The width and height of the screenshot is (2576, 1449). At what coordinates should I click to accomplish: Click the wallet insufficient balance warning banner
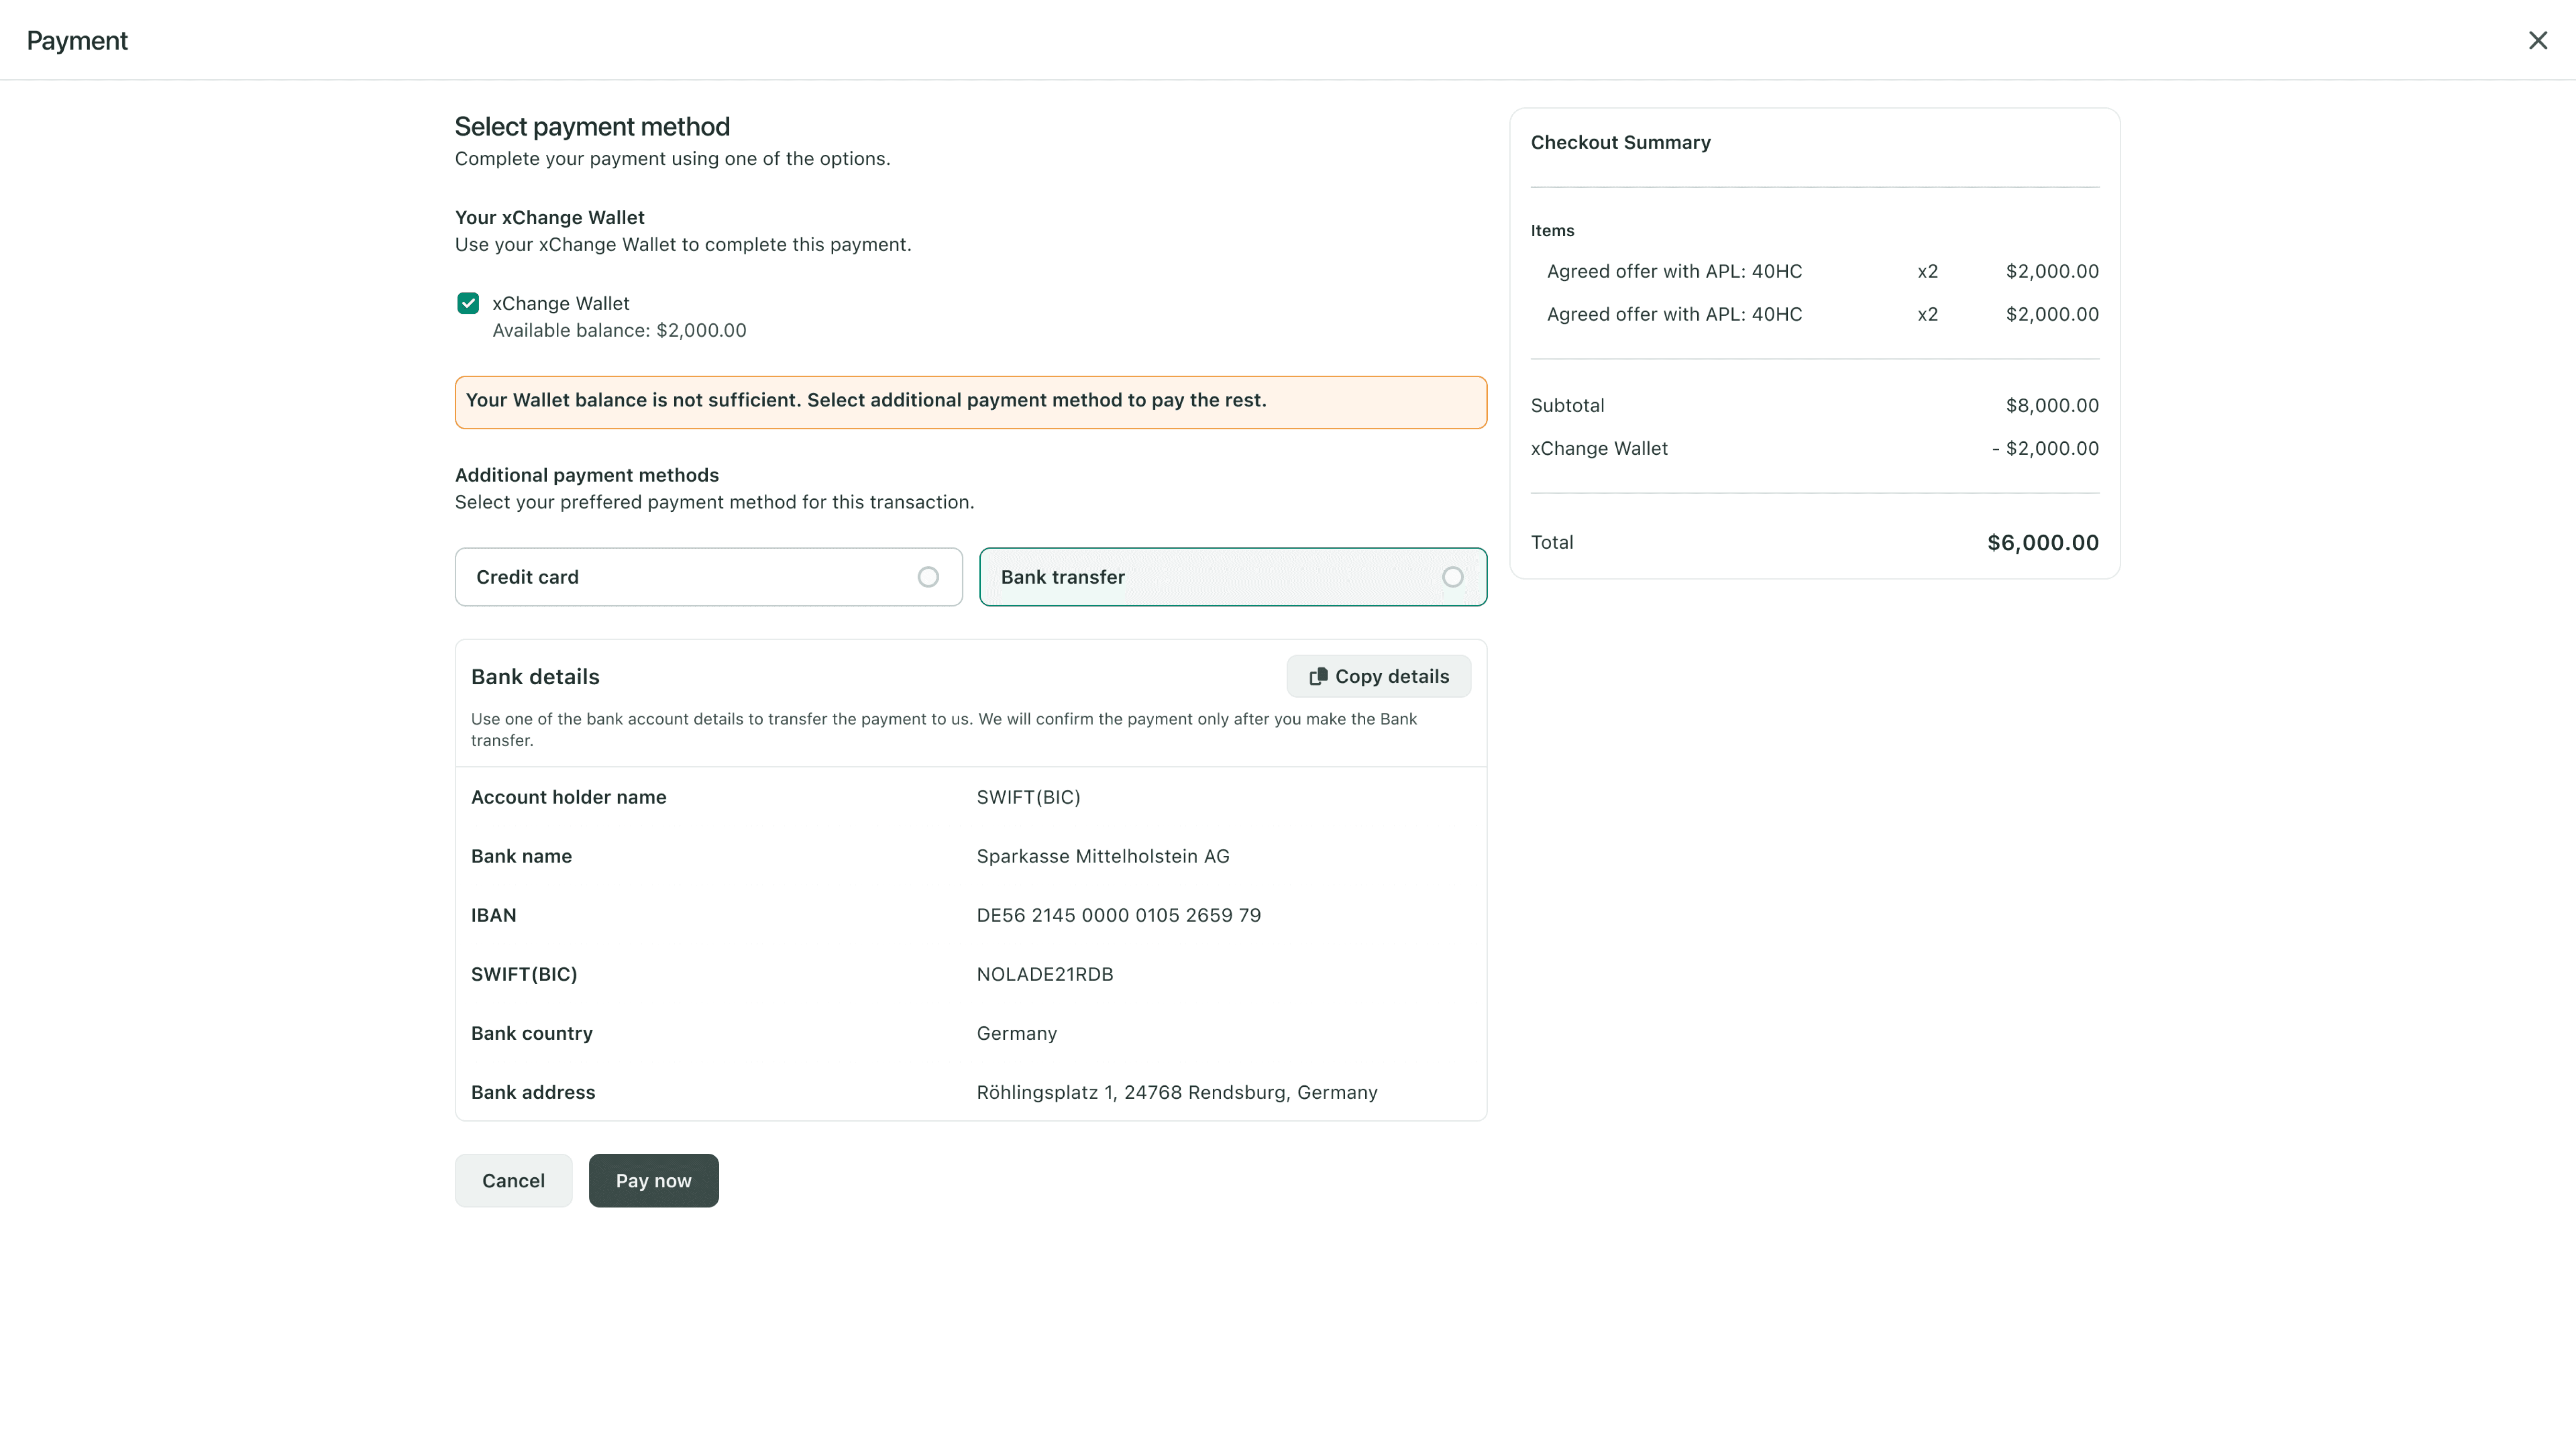971,402
